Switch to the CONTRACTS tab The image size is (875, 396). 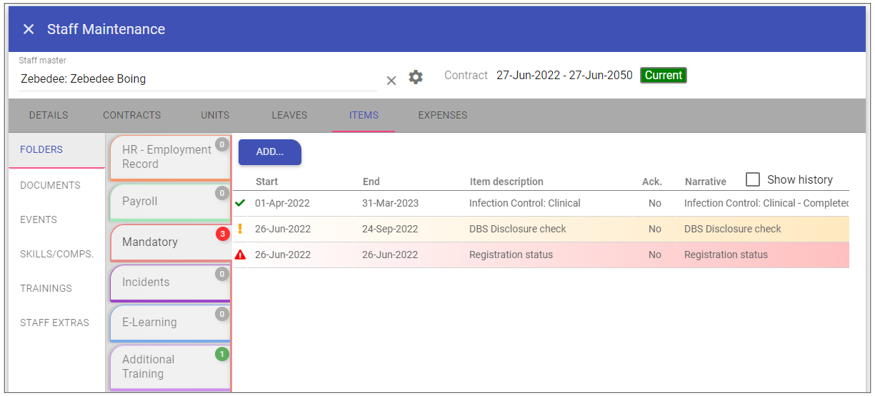[132, 115]
